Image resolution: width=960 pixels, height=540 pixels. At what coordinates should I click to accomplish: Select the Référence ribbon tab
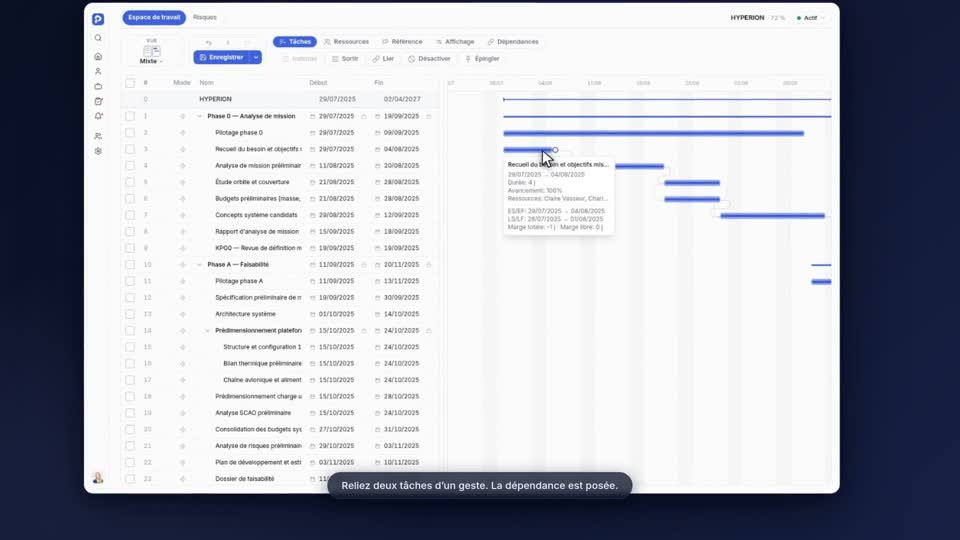point(402,42)
